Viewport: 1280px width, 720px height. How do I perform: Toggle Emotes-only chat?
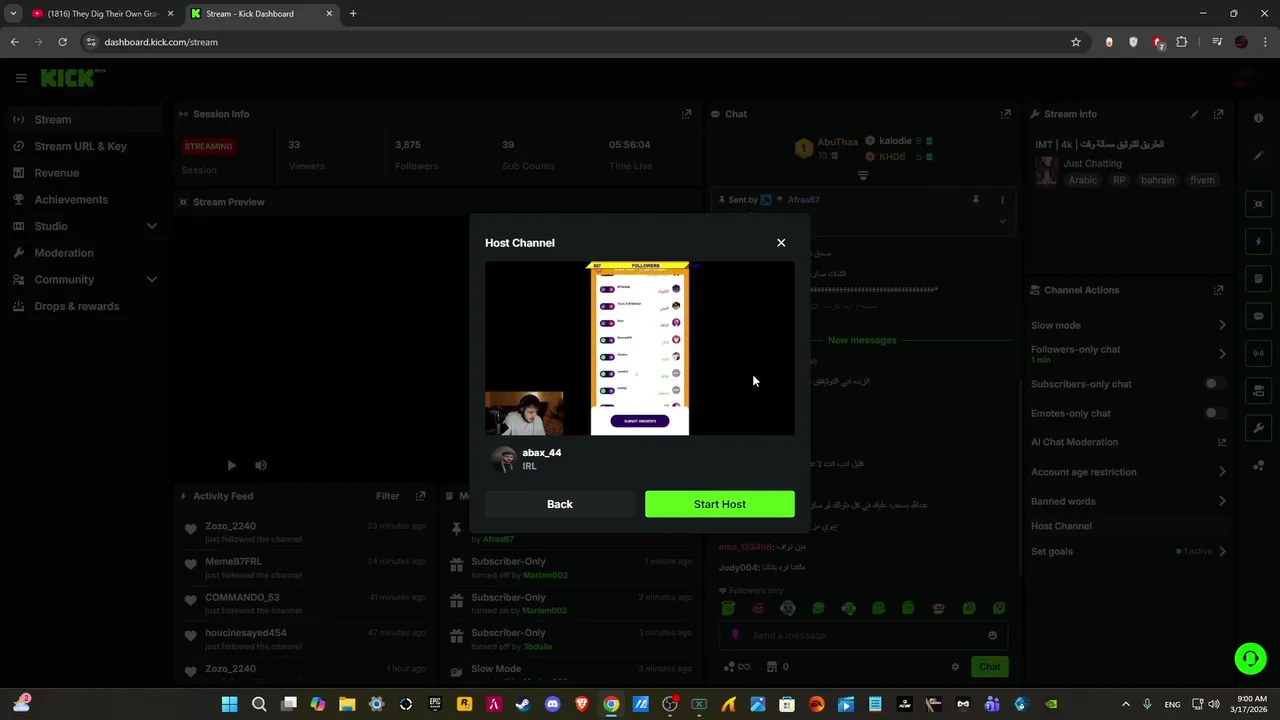1214,413
